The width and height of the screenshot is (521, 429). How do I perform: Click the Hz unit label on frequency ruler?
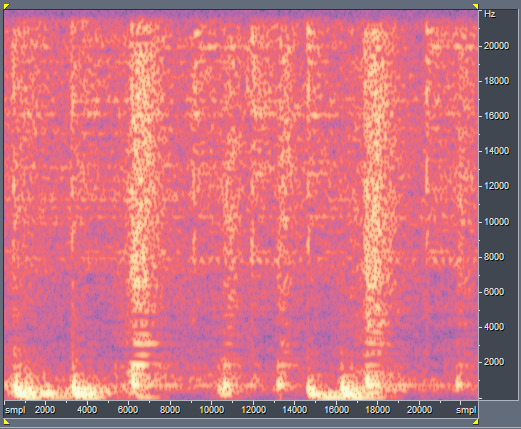pyautogui.click(x=490, y=14)
